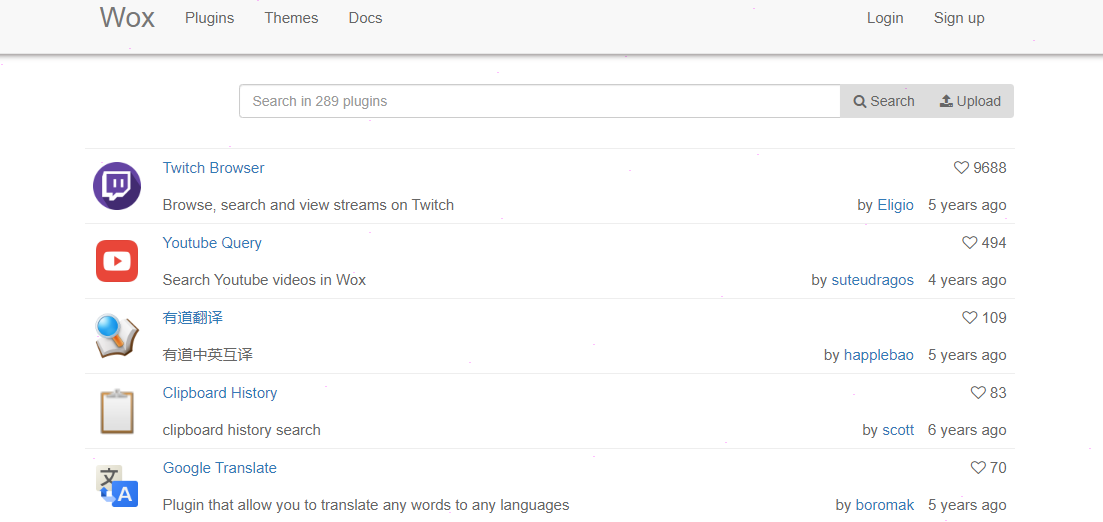Focus the plugin search input field

coord(539,101)
